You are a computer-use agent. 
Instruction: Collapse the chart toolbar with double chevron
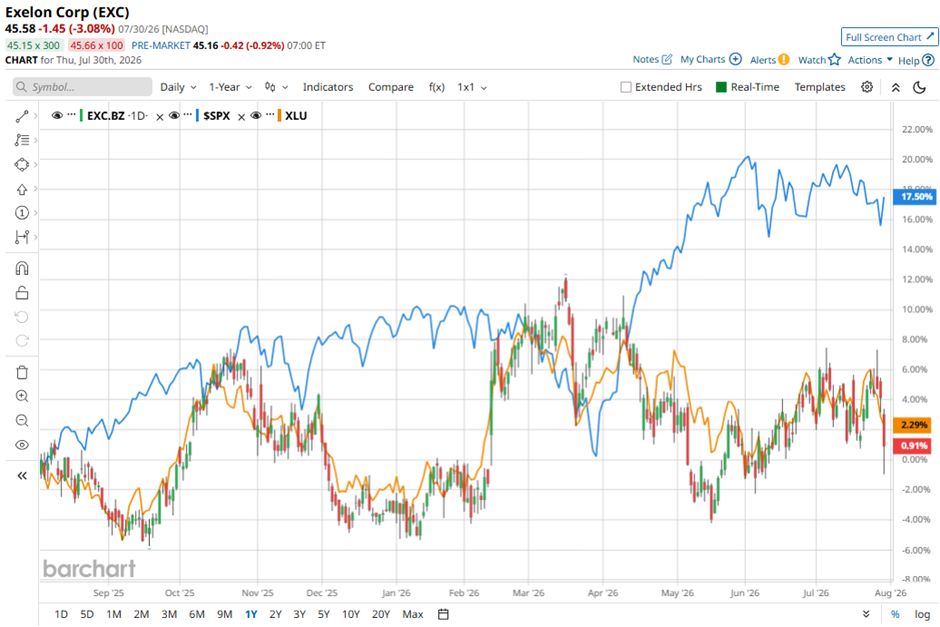(x=896, y=88)
